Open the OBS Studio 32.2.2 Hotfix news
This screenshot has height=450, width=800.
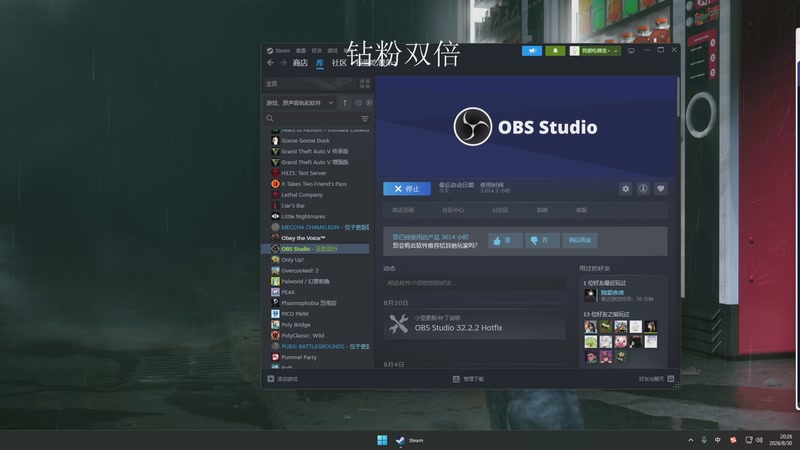tap(474, 324)
